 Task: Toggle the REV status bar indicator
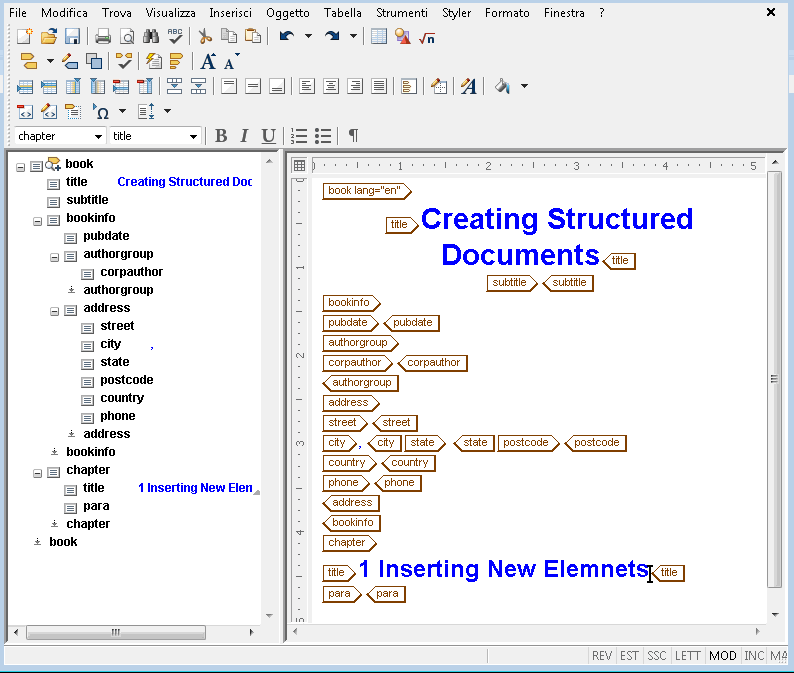[x=602, y=656]
